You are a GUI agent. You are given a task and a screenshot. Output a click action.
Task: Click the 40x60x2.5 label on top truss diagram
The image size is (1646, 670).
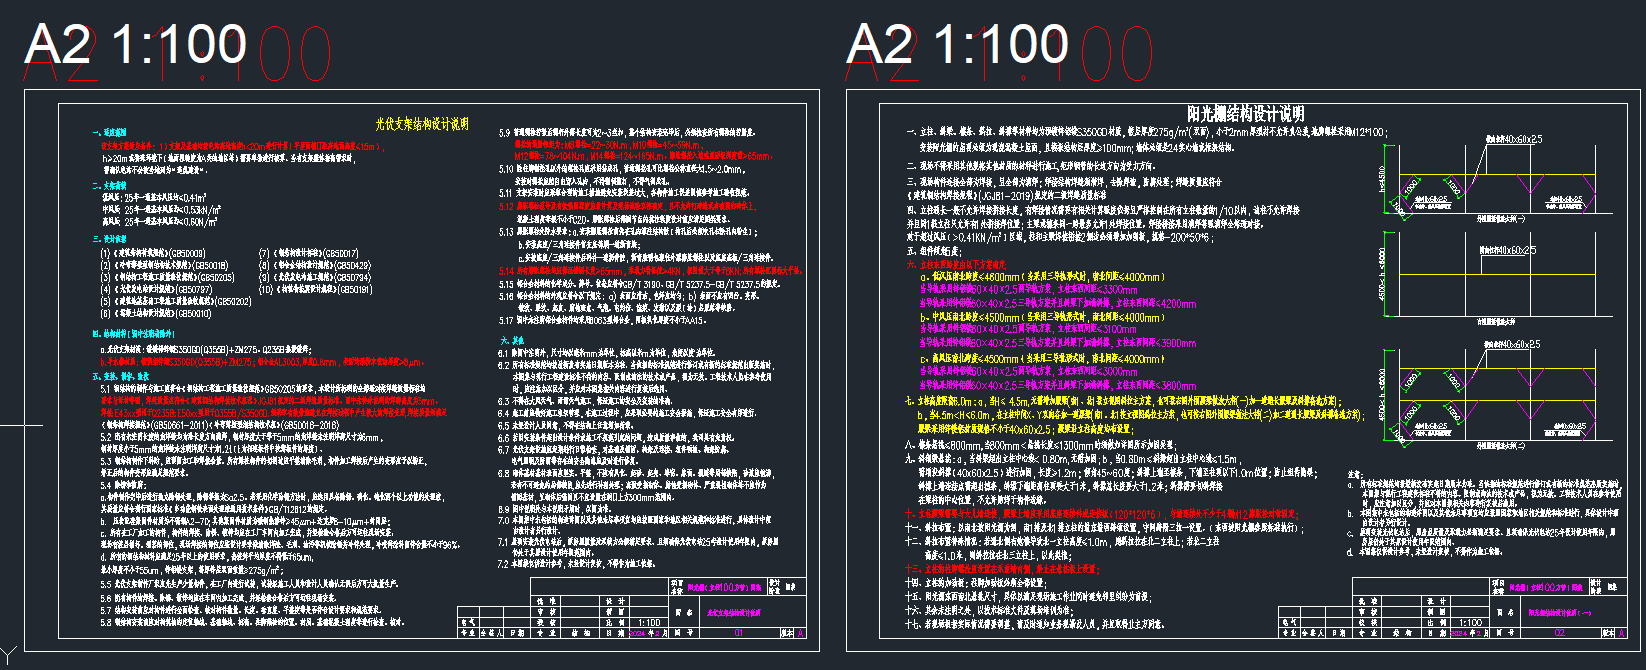click(x=1513, y=140)
